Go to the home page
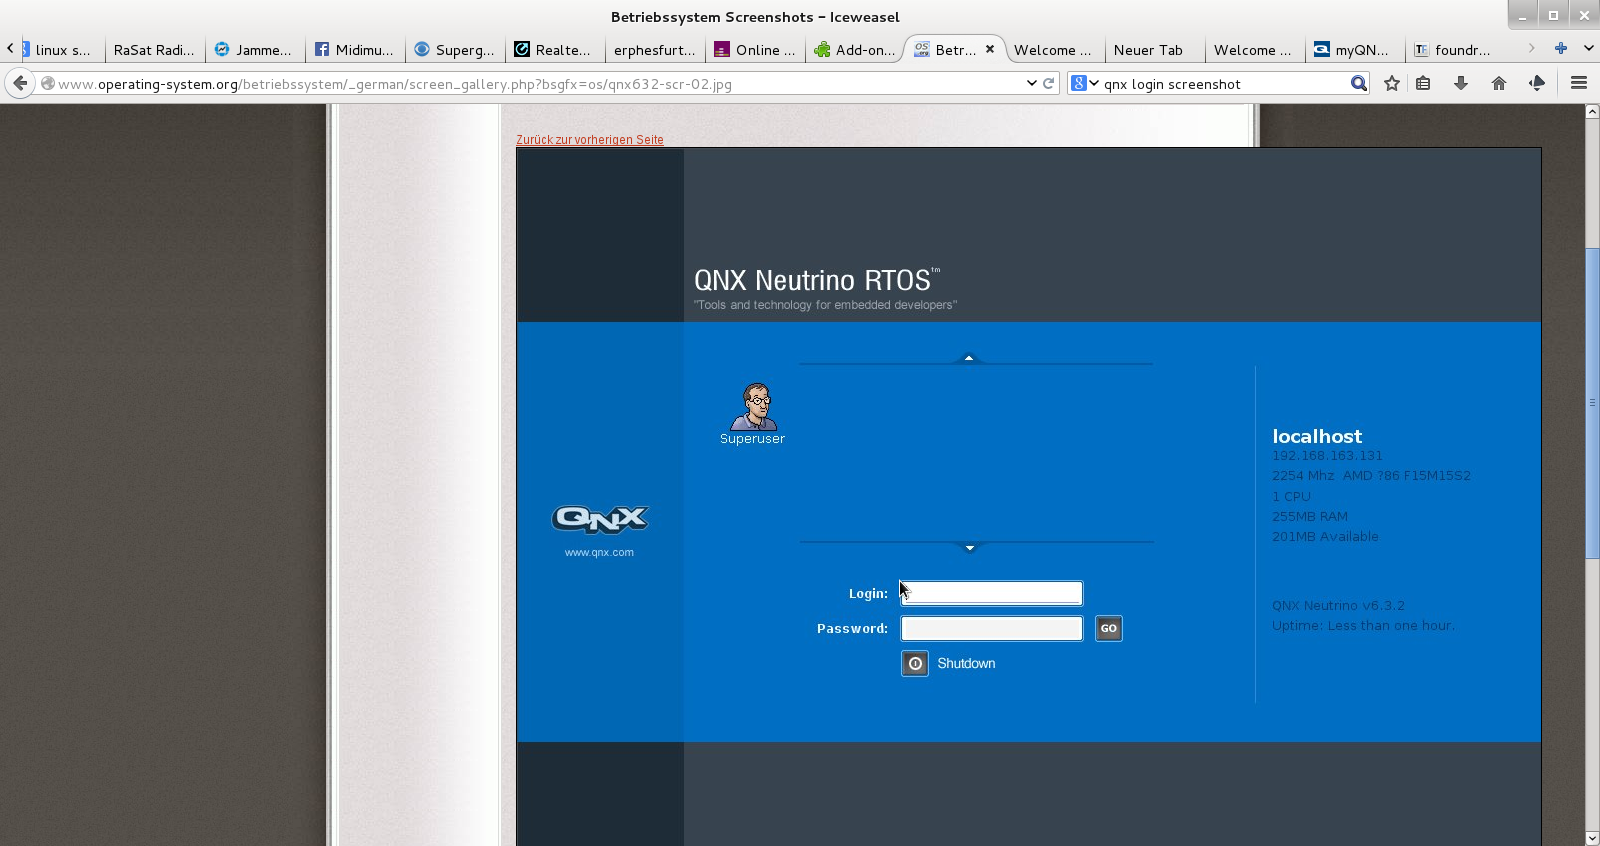This screenshot has width=1600, height=846. point(1498,83)
